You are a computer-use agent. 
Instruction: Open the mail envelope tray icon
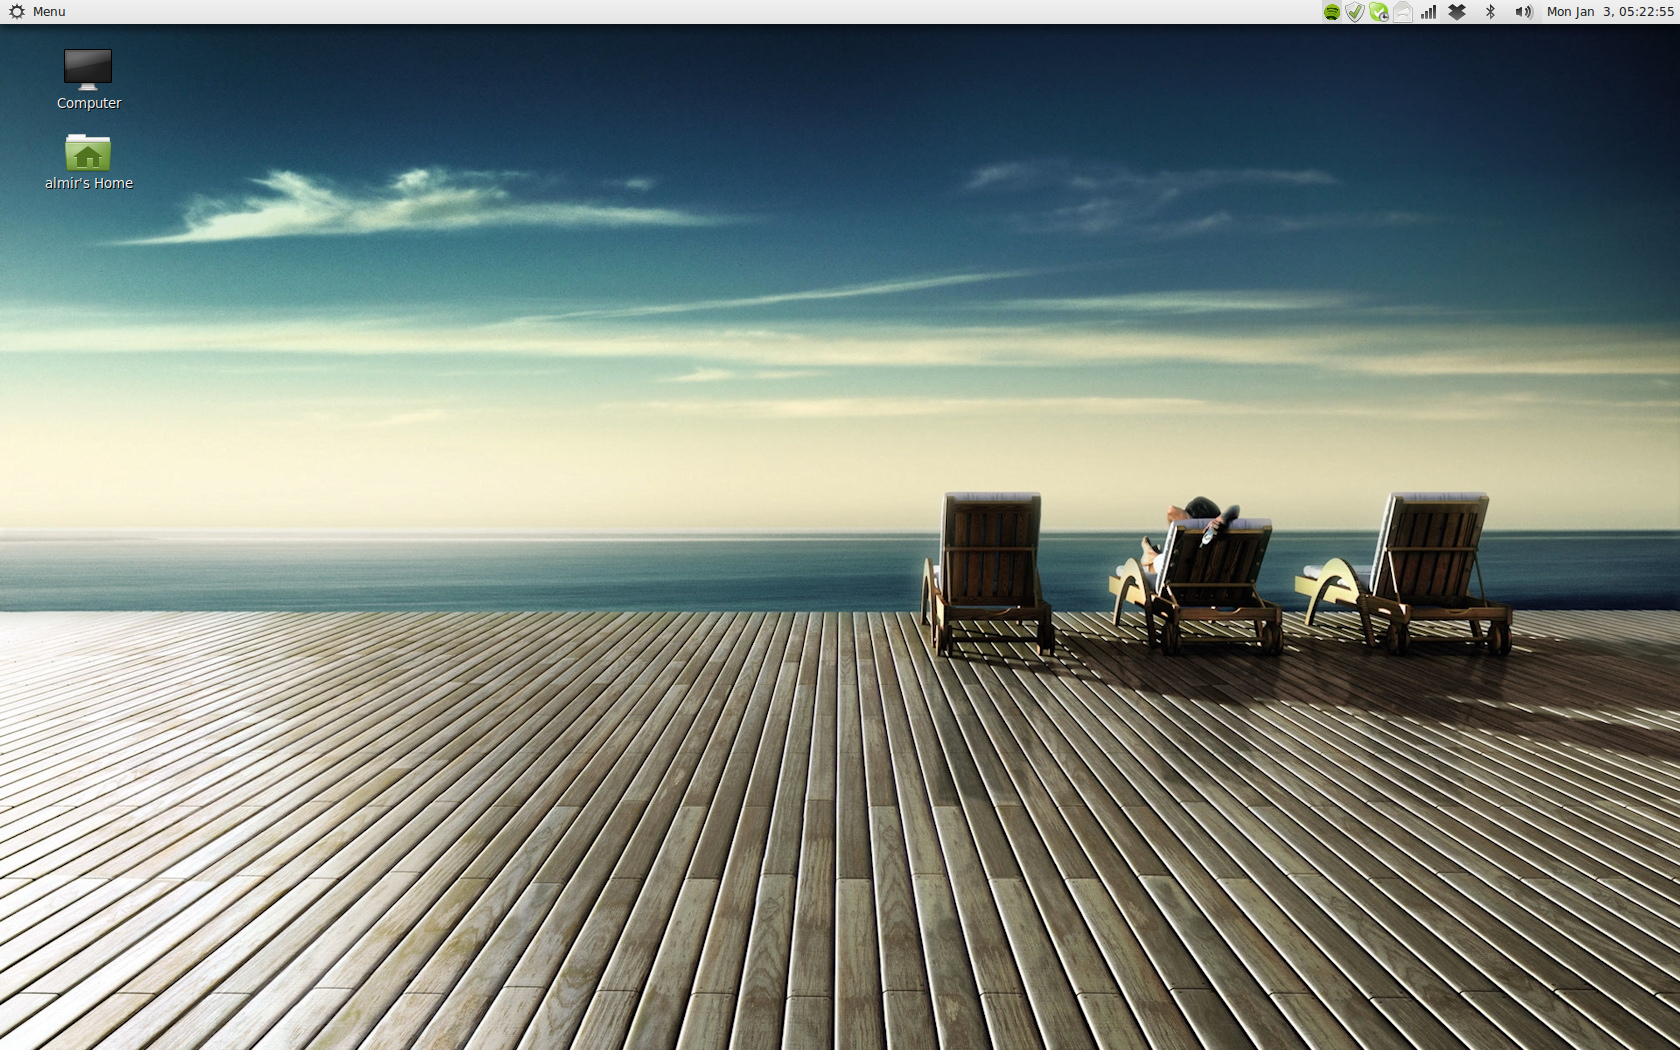[x=1403, y=12]
